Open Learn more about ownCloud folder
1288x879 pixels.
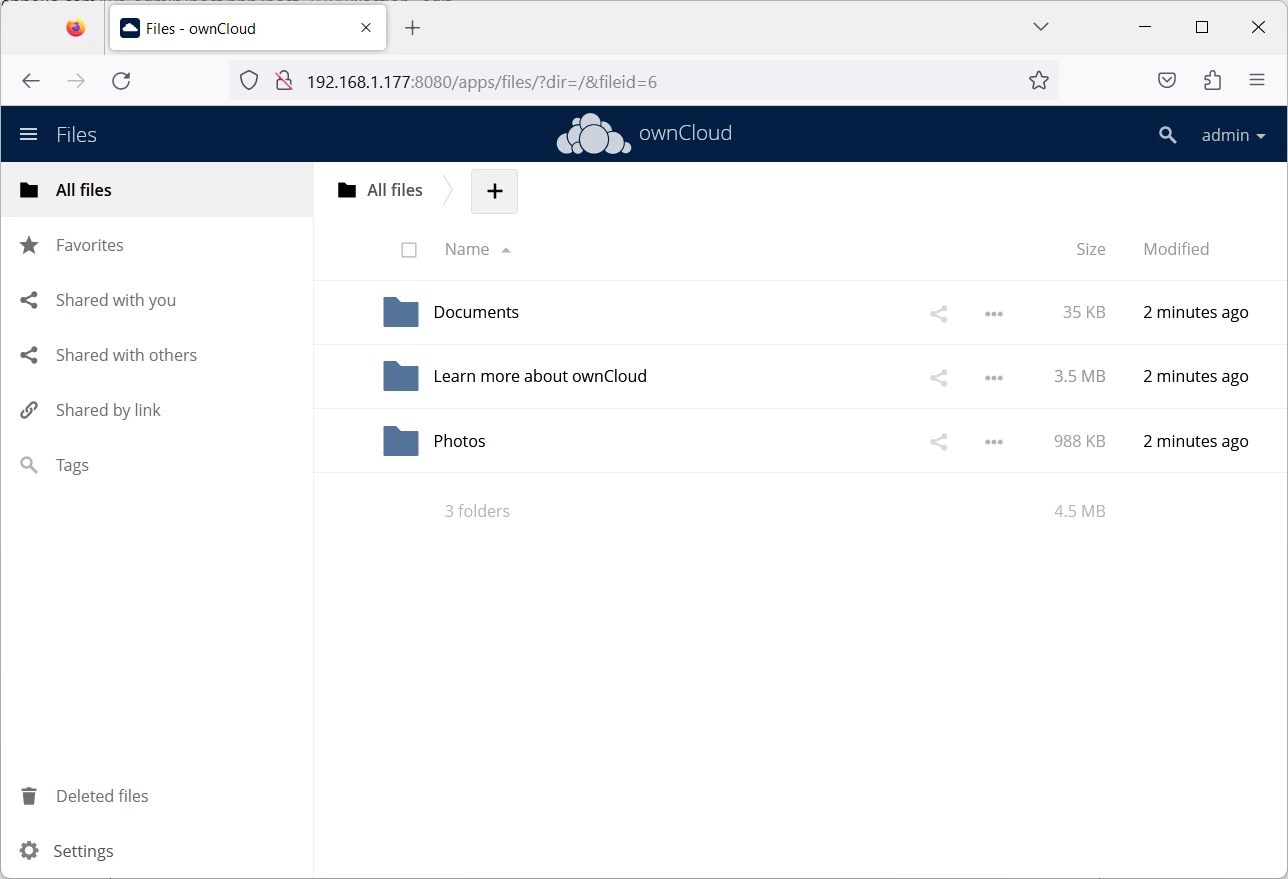(540, 376)
